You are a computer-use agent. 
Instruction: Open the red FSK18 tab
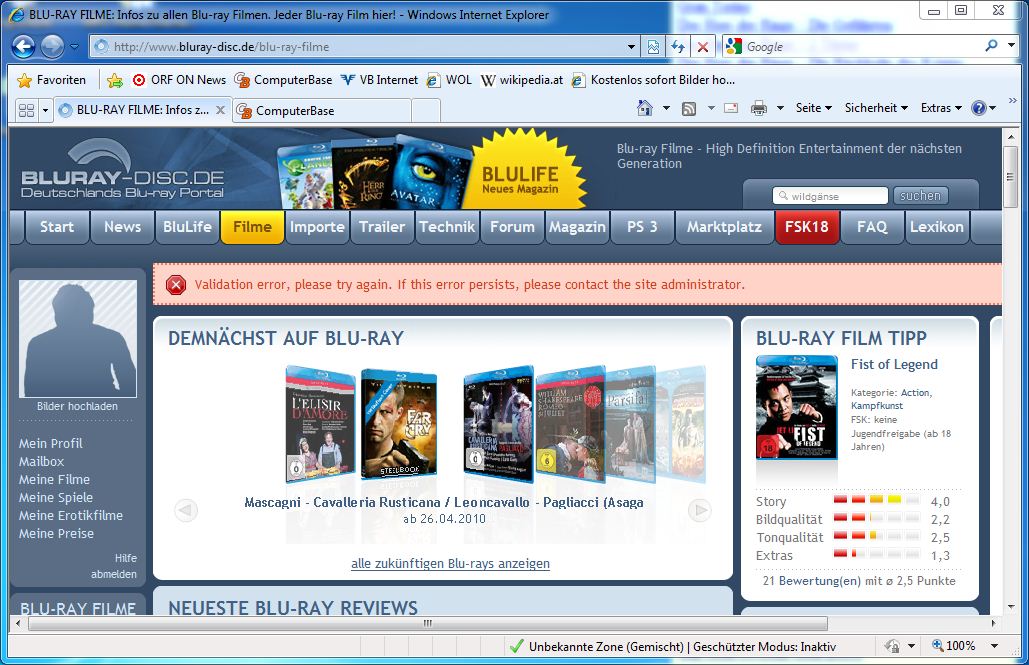pyautogui.click(x=807, y=227)
